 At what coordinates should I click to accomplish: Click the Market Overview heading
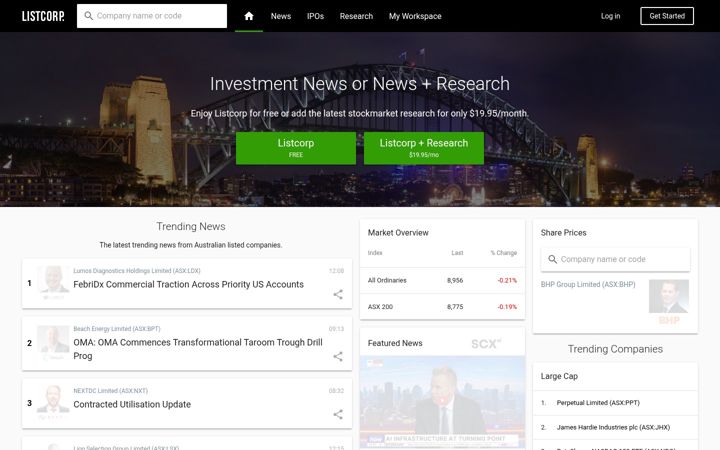398,233
